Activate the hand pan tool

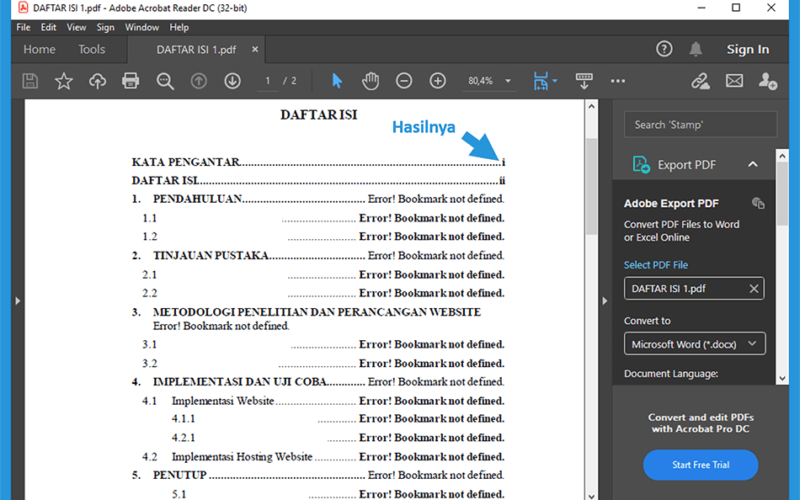coord(370,81)
